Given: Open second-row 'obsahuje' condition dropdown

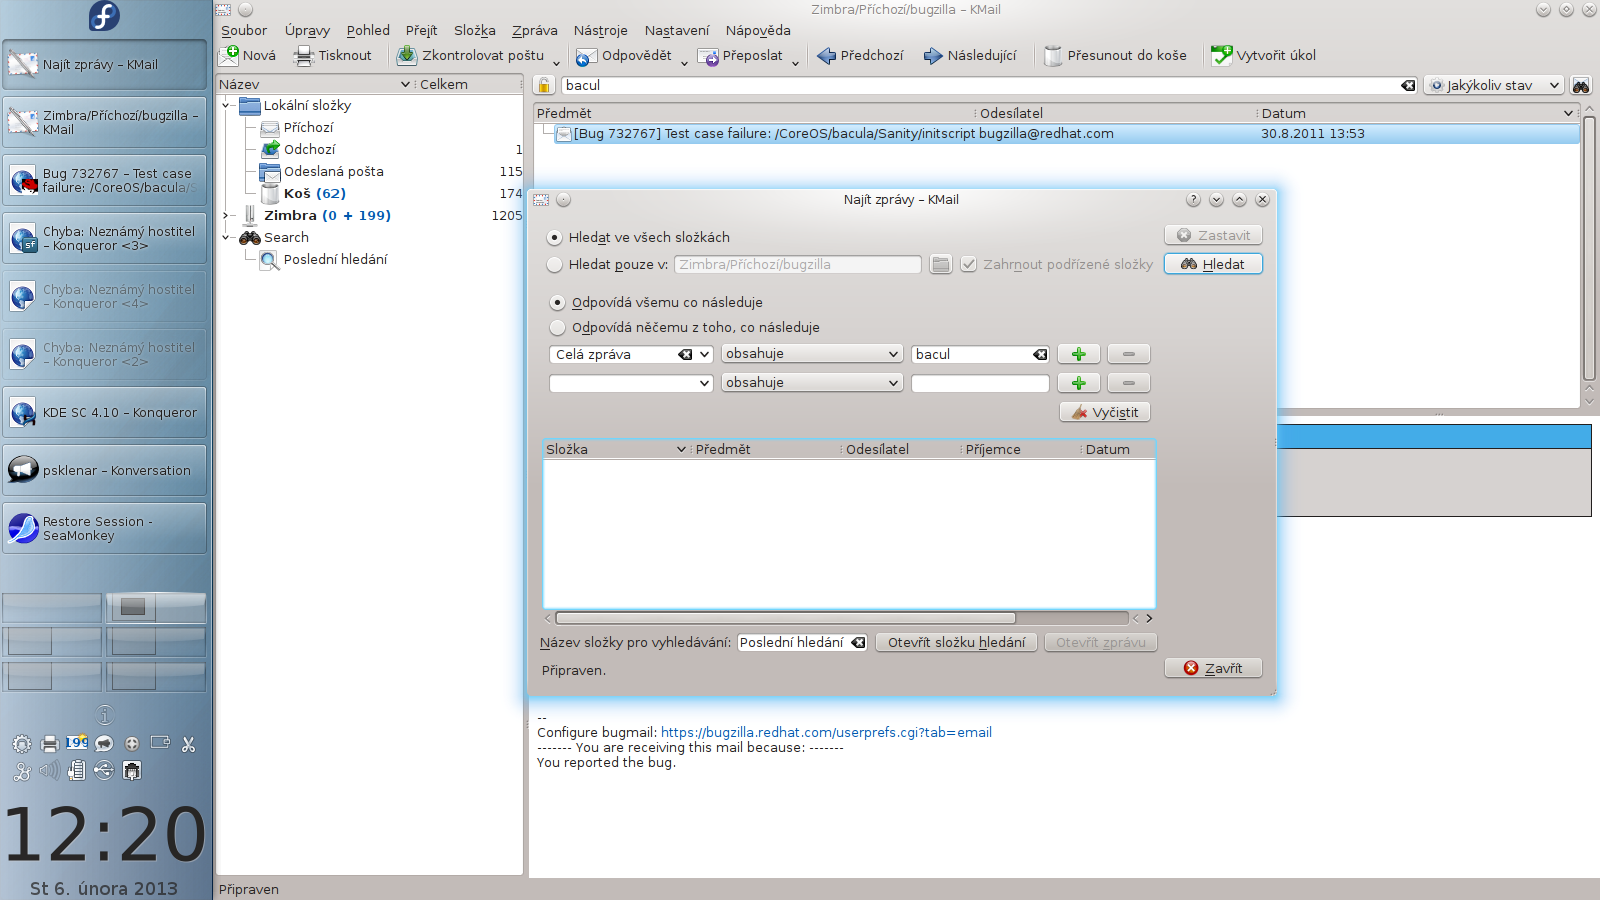Looking at the screenshot, I should pyautogui.click(x=812, y=383).
